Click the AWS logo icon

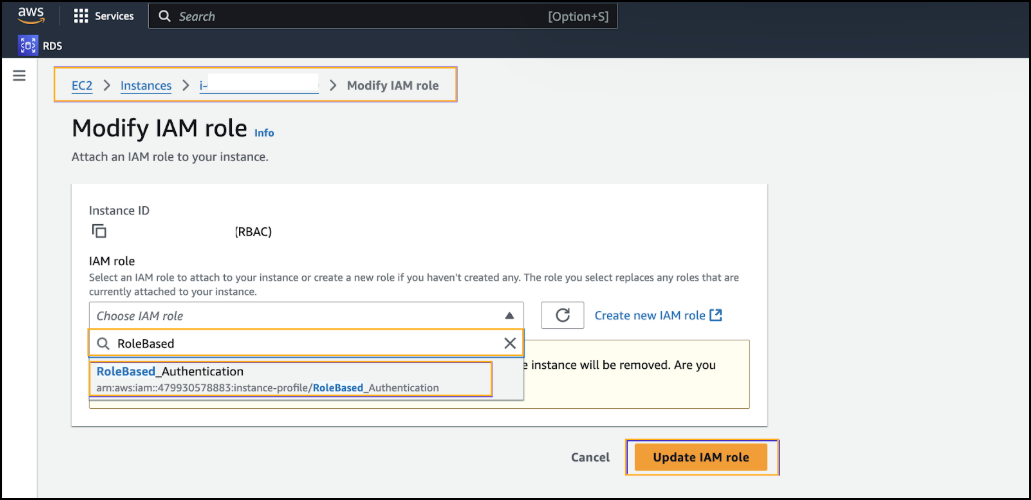[31, 16]
